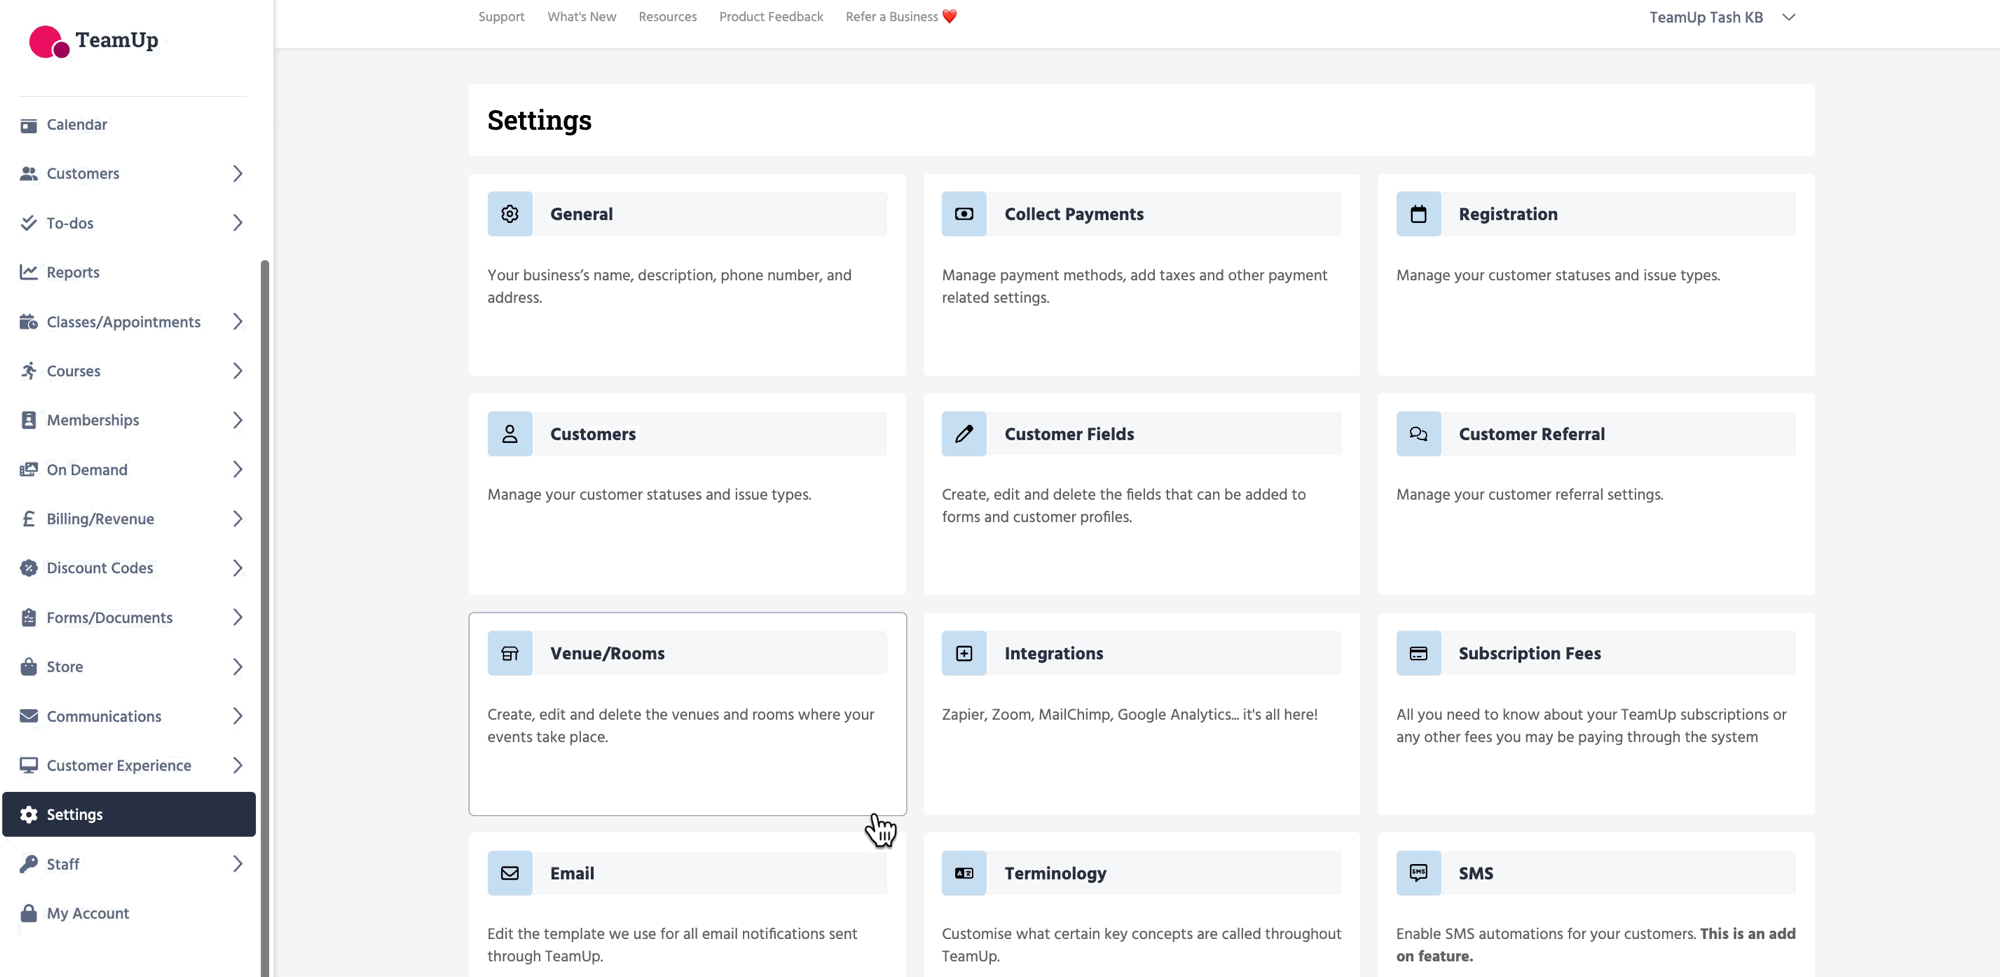Image resolution: width=2000 pixels, height=977 pixels.
Task: Click the SMS message icon
Action: [x=1418, y=873]
